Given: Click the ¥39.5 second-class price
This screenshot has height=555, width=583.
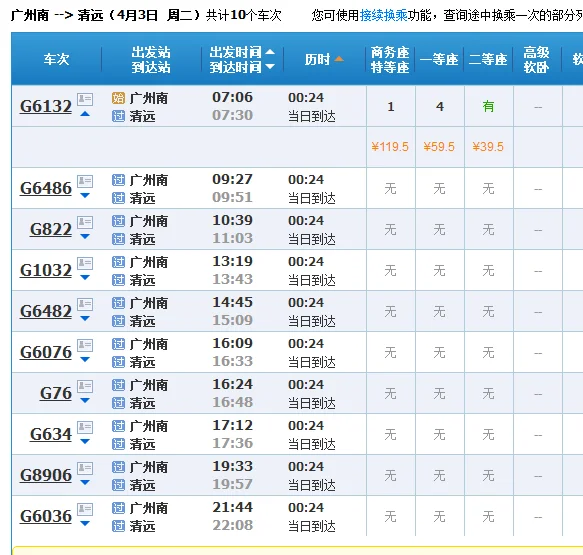Looking at the screenshot, I should click(488, 147).
